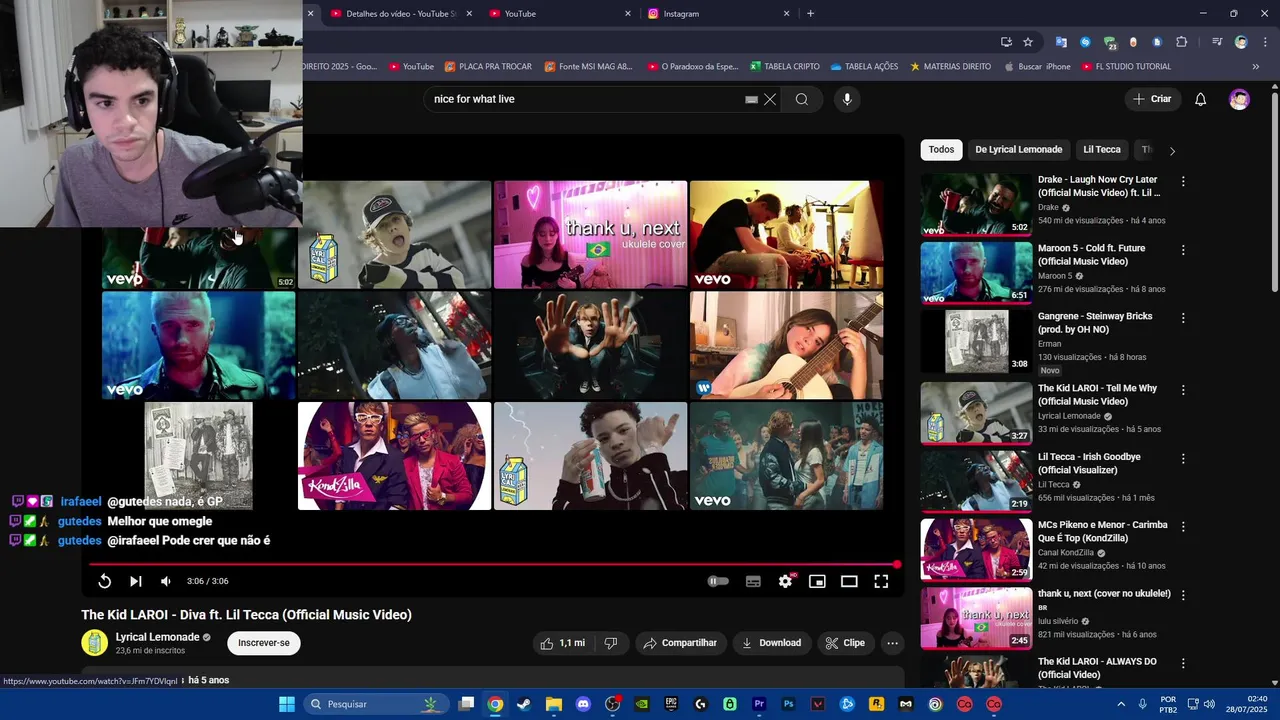The height and width of the screenshot is (720, 1280).
Task: Open options menu for Drake - Laugh Now Cry Later
Action: pyautogui.click(x=1183, y=182)
